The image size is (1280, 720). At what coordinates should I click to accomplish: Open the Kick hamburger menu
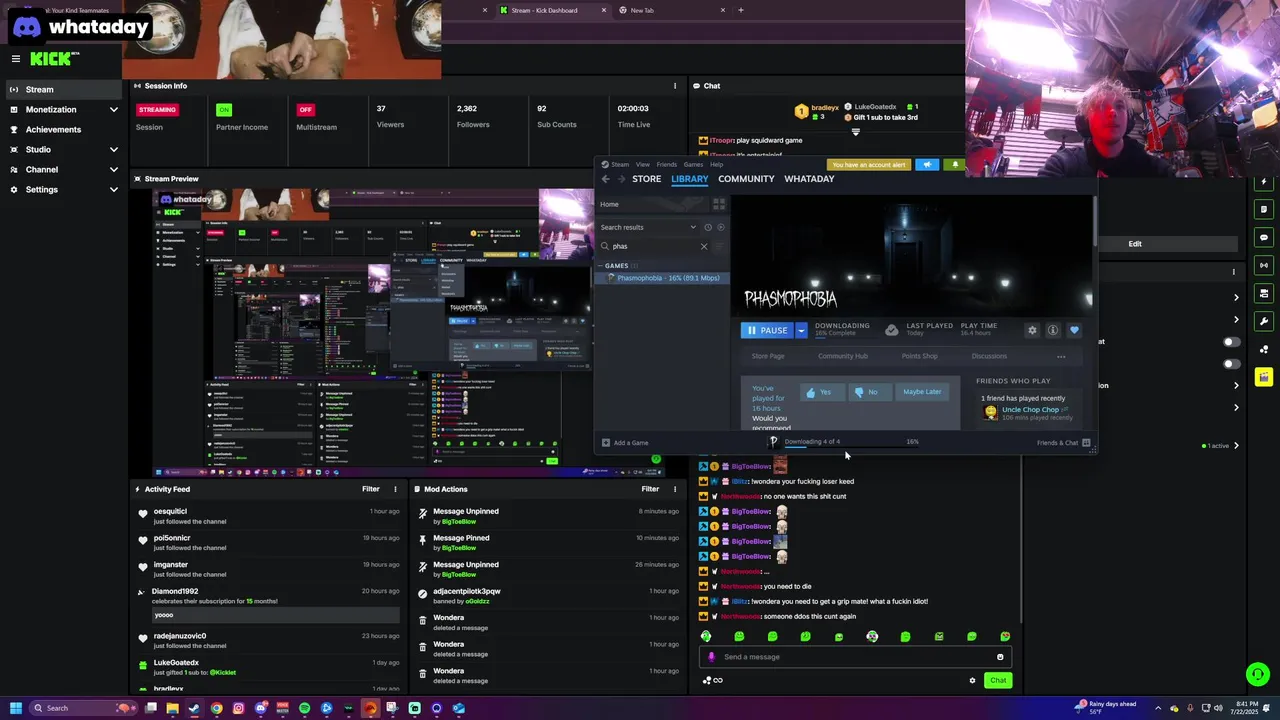(15, 59)
